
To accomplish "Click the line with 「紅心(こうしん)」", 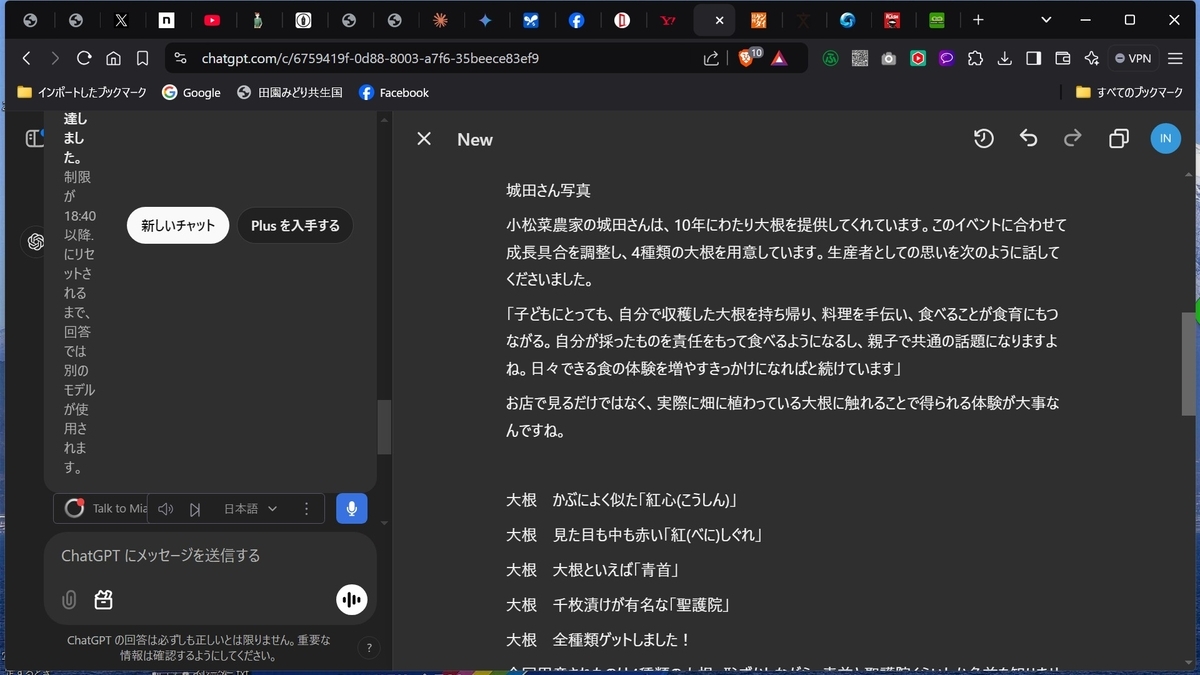I will (621, 500).
